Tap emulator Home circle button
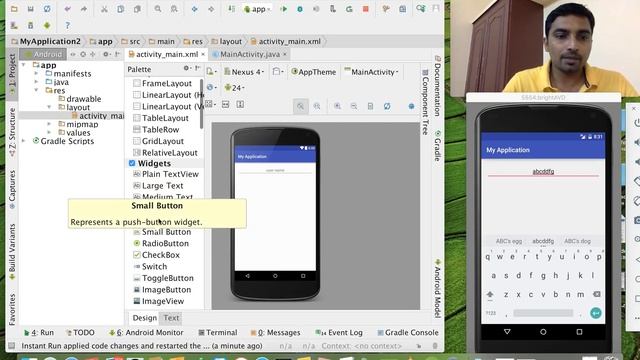640x360 pixels. tap(543, 332)
